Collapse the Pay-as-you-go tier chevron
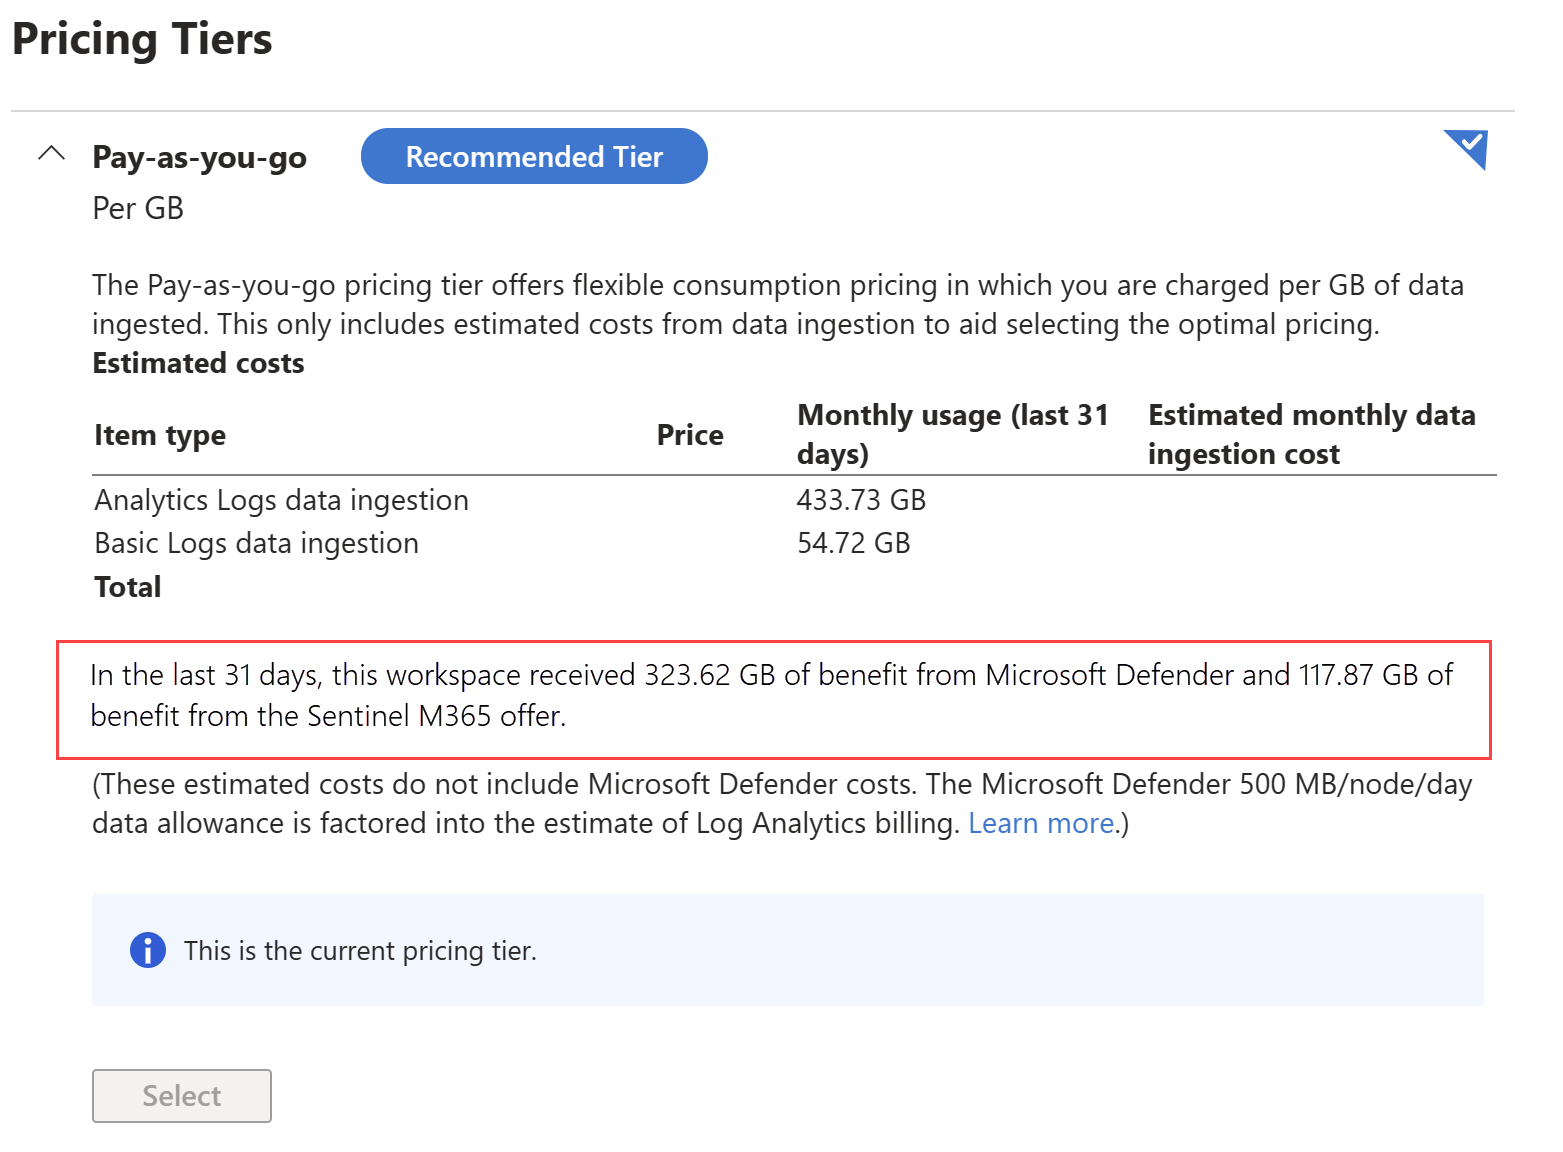1563x1152 pixels. (x=51, y=154)
